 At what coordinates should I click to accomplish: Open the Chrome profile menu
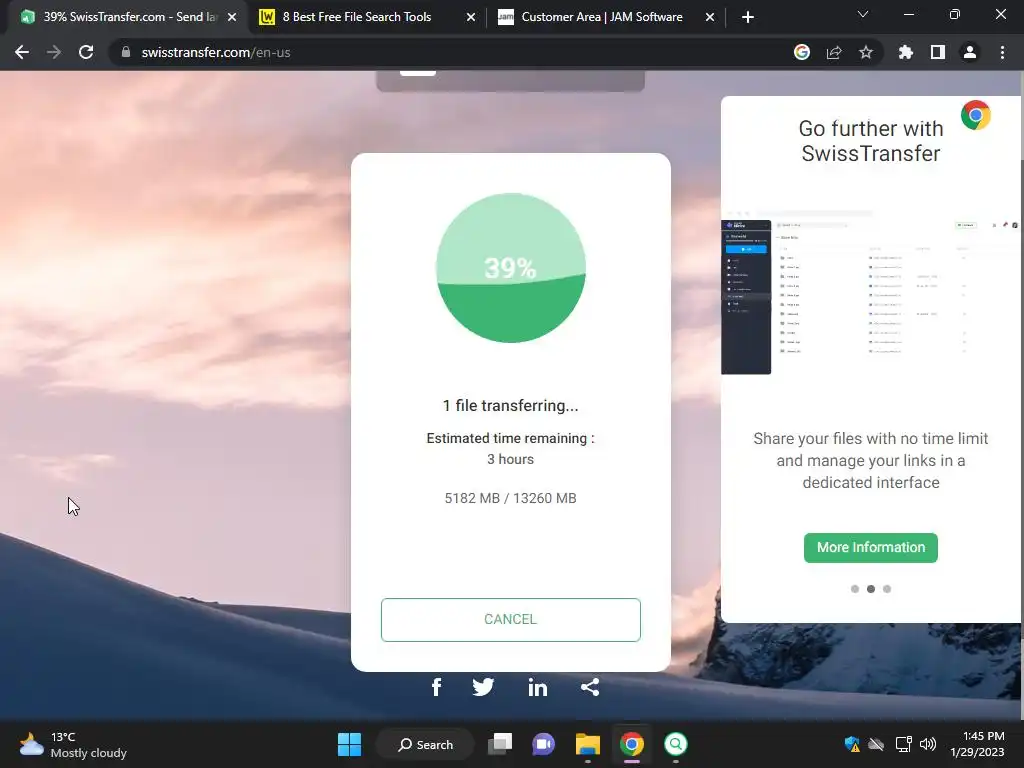970,52
